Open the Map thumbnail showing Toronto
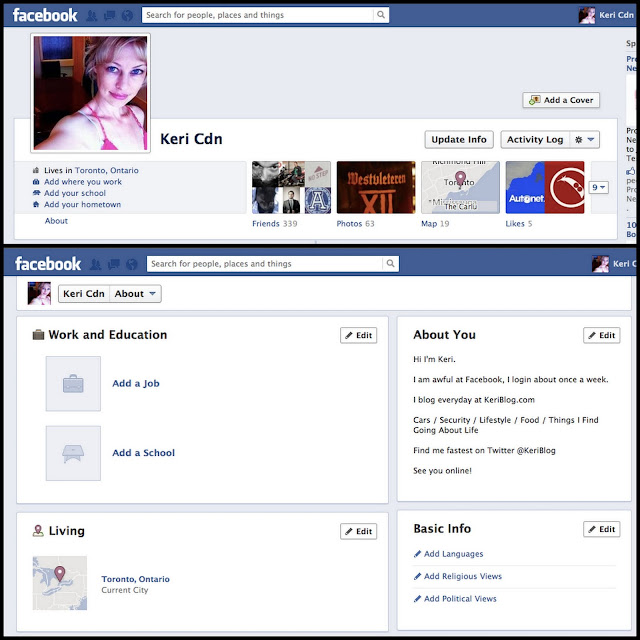640x640 pixels. pos(460,187)
